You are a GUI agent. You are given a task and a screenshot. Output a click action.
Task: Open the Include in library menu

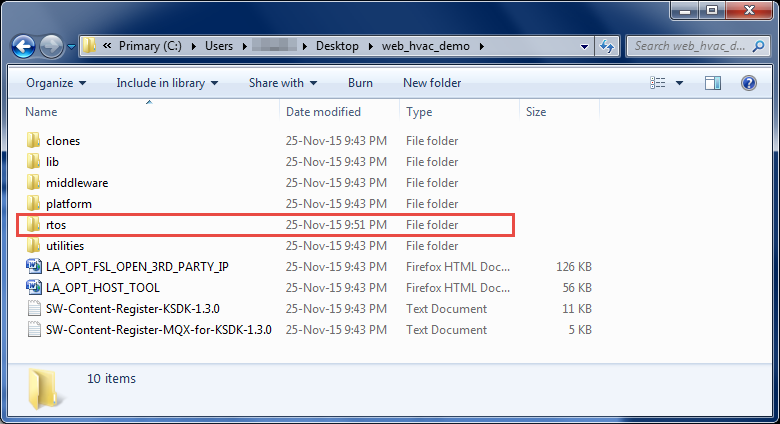point(167,83)
